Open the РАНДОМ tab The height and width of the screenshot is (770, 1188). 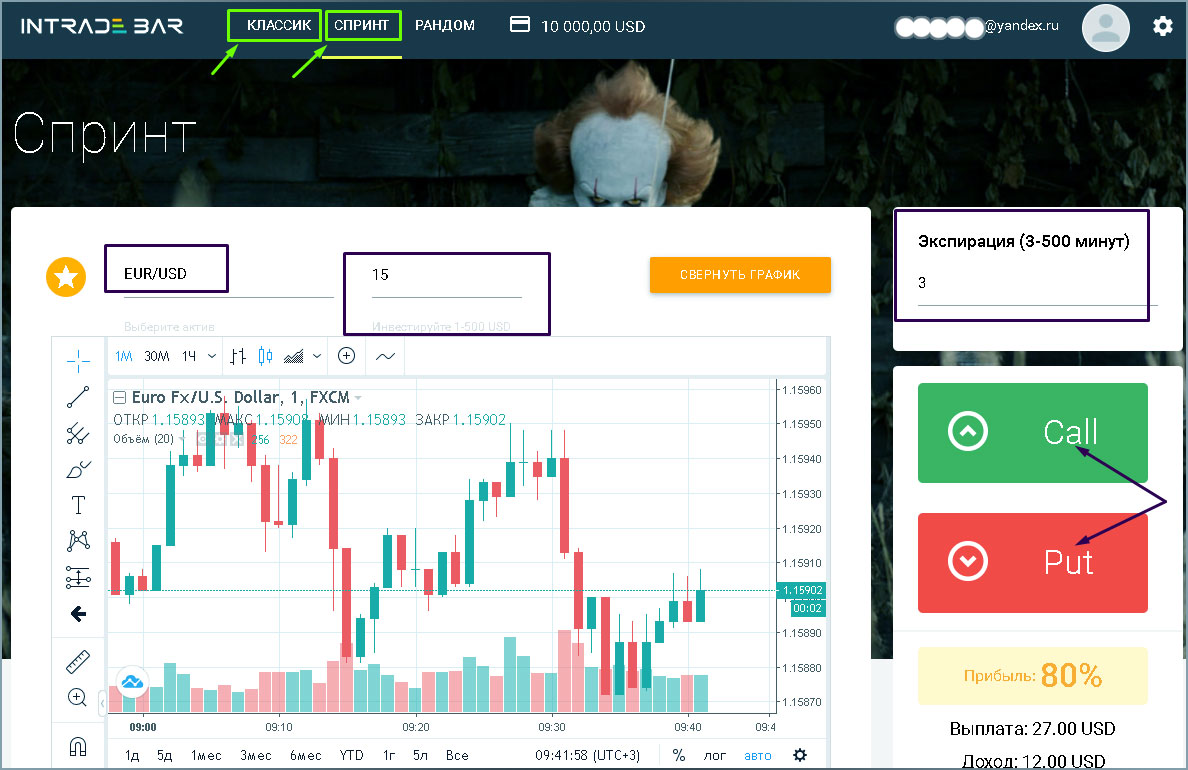click(x=445, y=25)
